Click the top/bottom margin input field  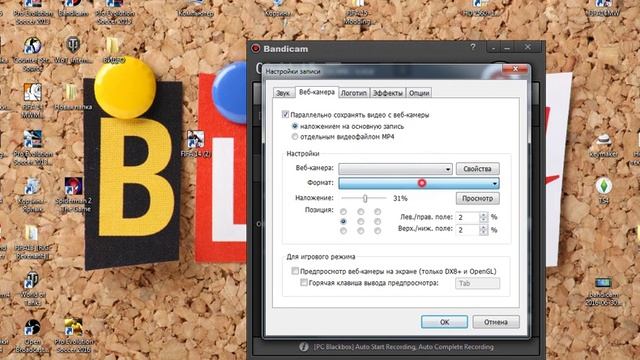[468, 230]
